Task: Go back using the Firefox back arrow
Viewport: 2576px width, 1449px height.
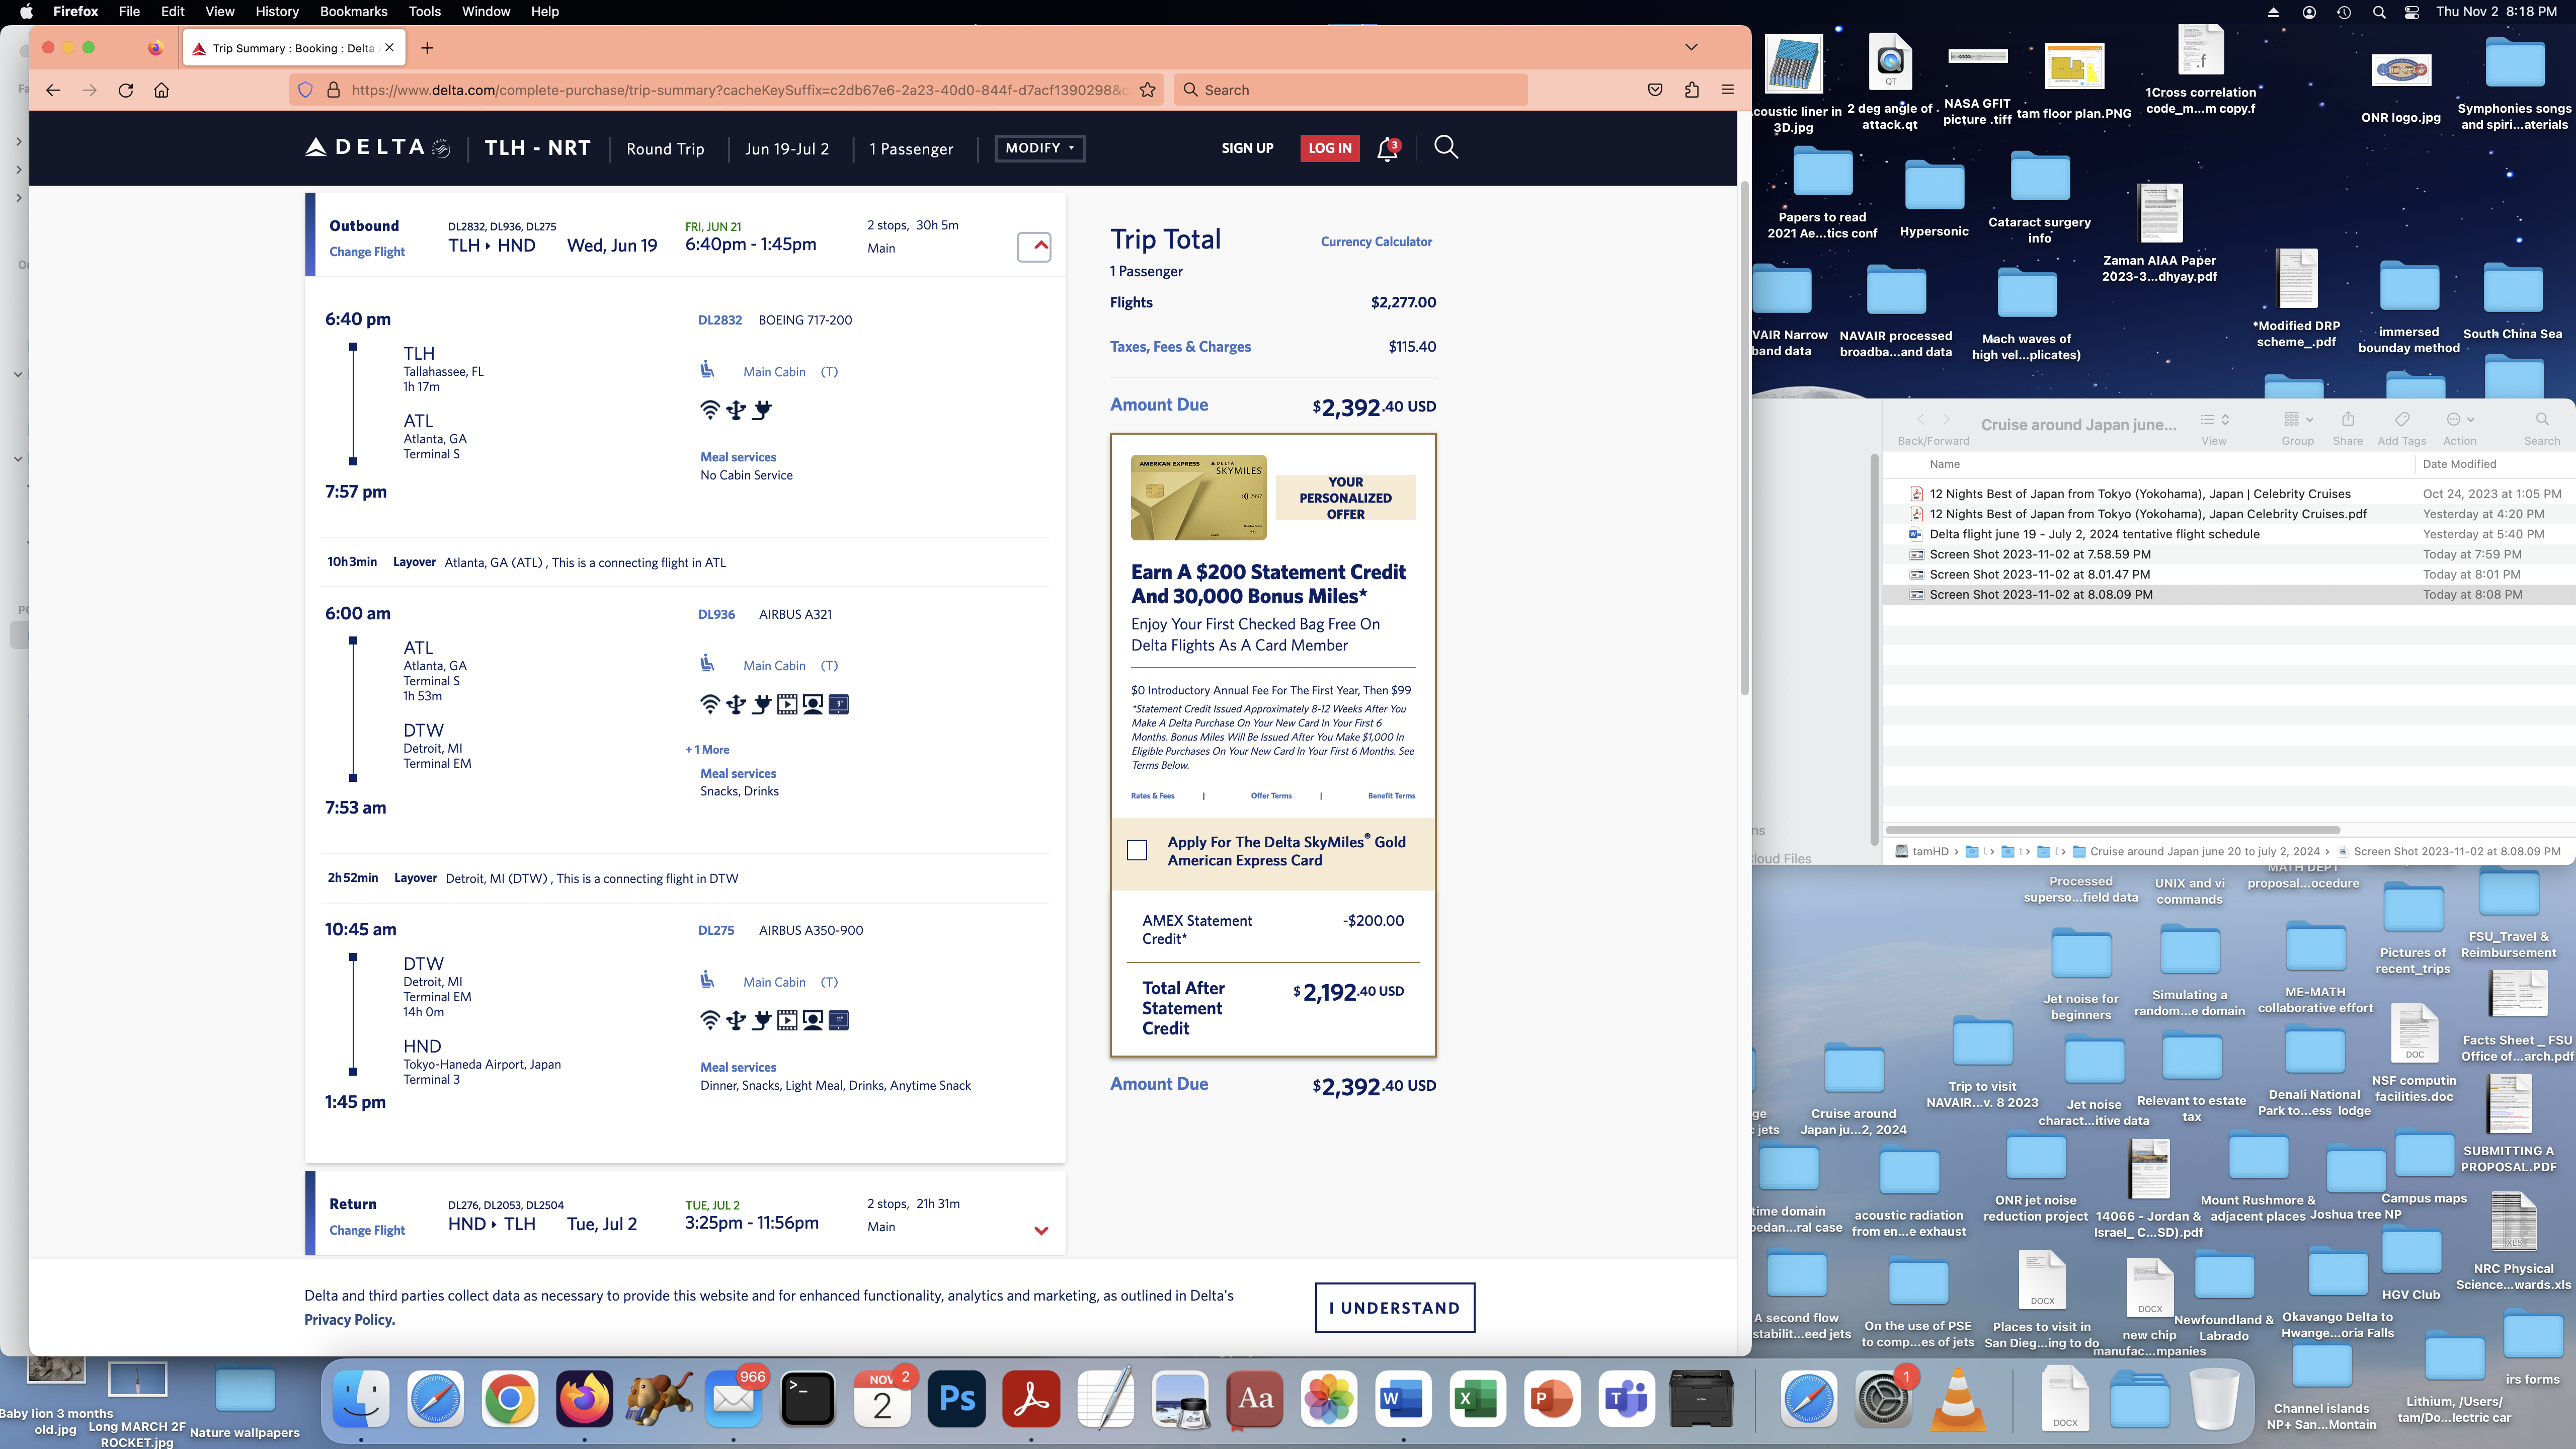Action: [x=54, y=90]
